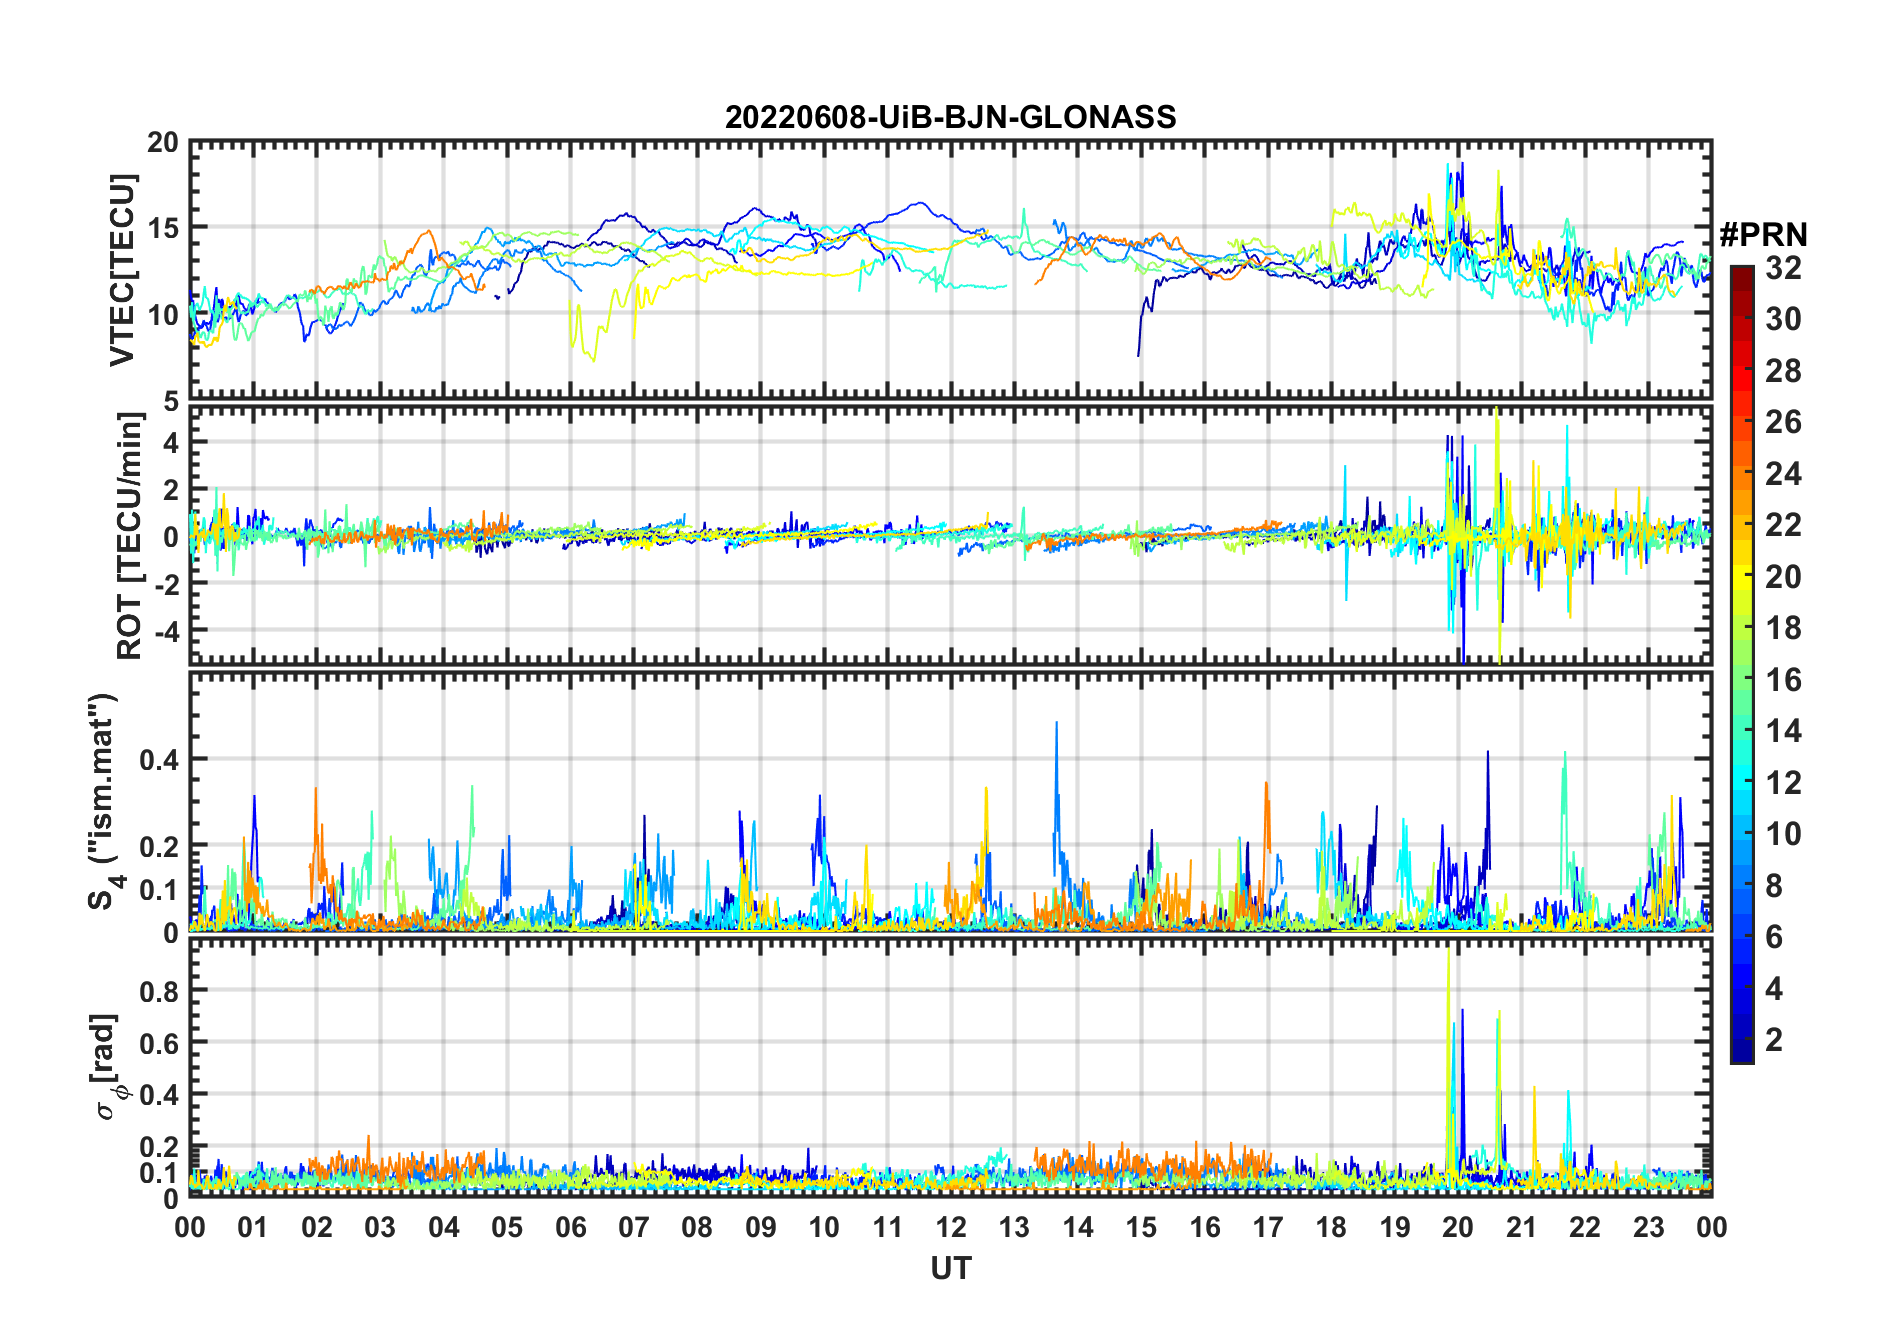Select hour 09 on the UT axis
Image resolution: width=1902 pixels, height=1330 pixels.
coord(761,1227)
